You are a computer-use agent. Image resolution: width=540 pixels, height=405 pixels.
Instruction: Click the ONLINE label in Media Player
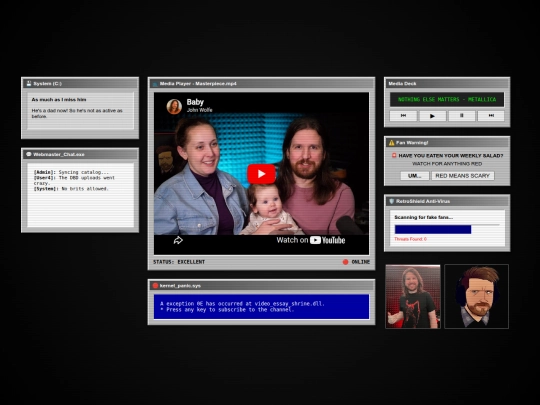click(361, 262)
